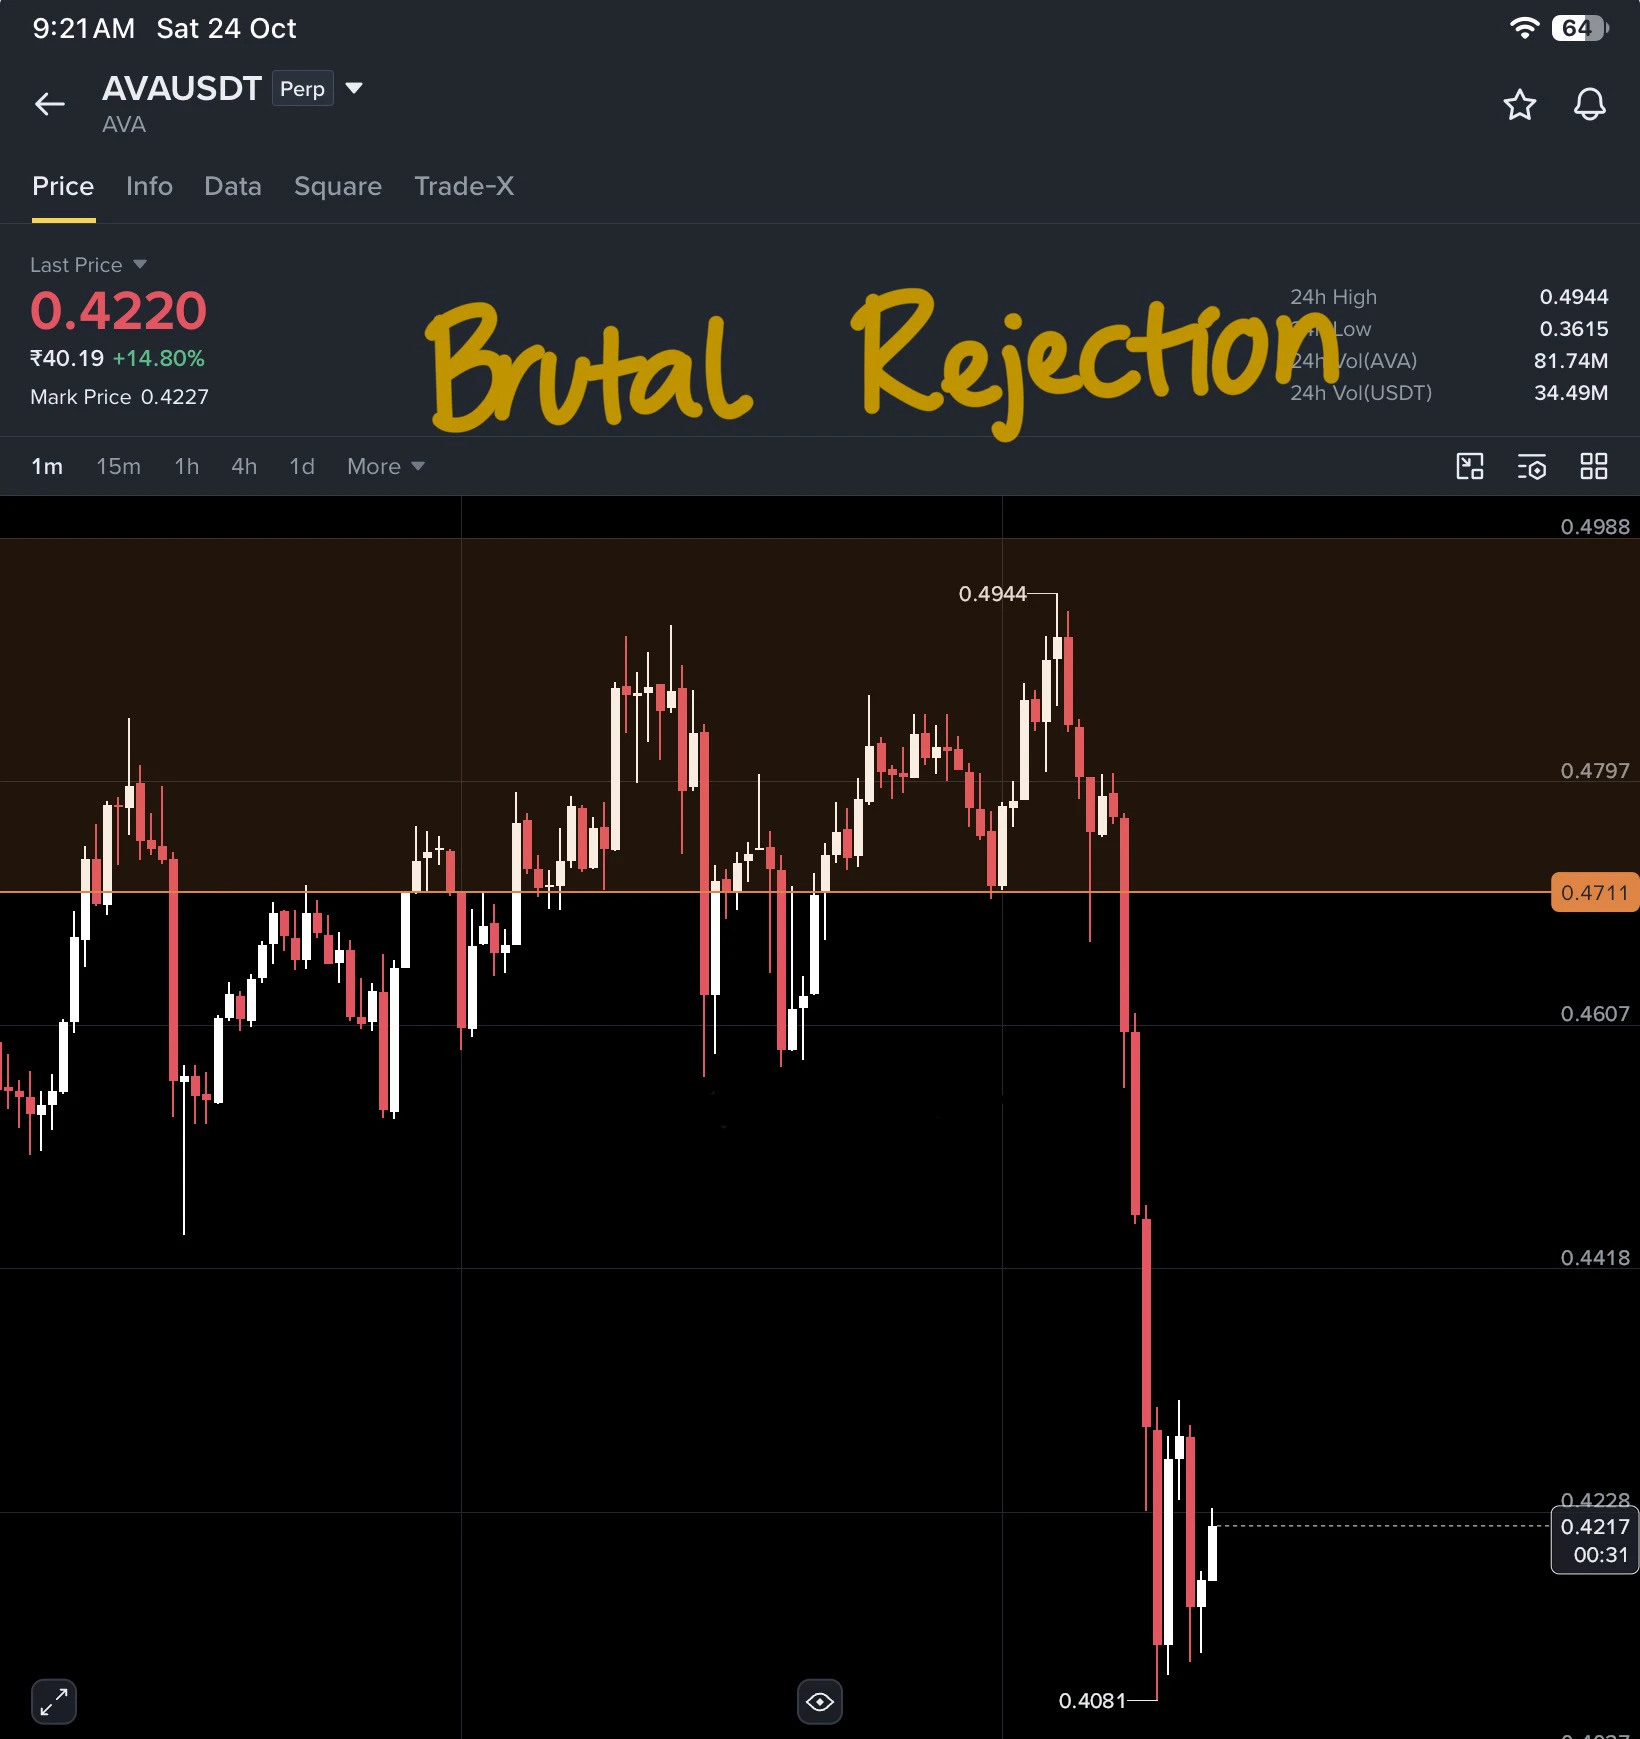This screenshot has height=1739, width=1640.
Task: Expand chart to fullscreen
Action: pyautogui.click(x=54, y=1701)
